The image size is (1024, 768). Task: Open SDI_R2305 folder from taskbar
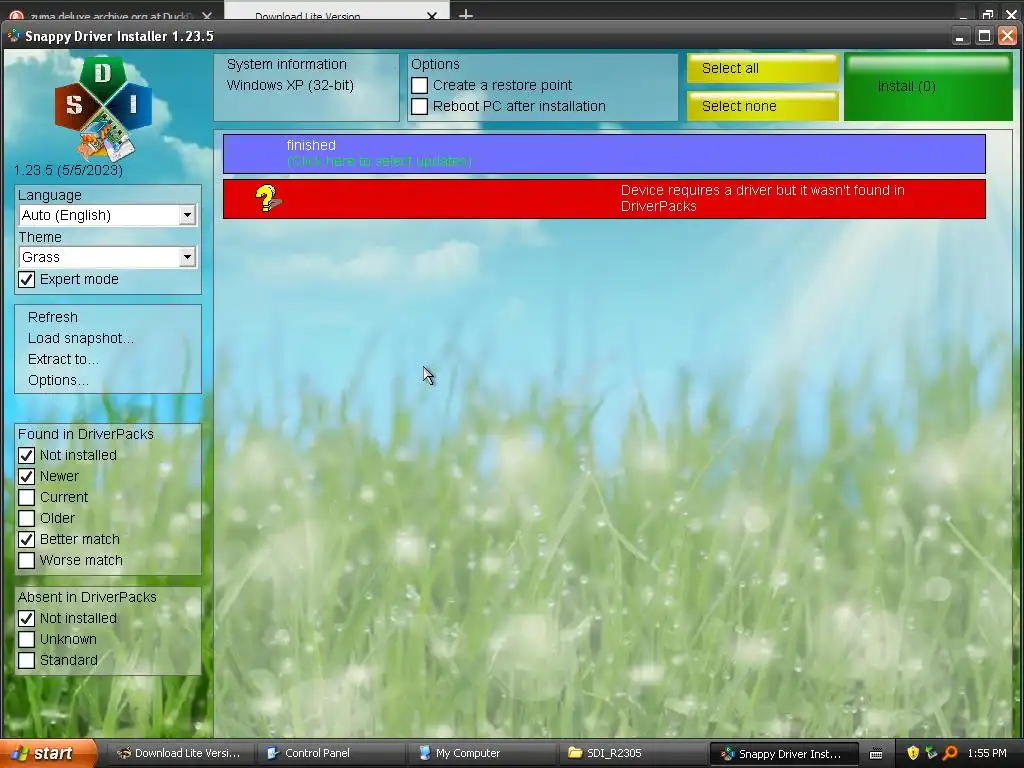[632, 753]
